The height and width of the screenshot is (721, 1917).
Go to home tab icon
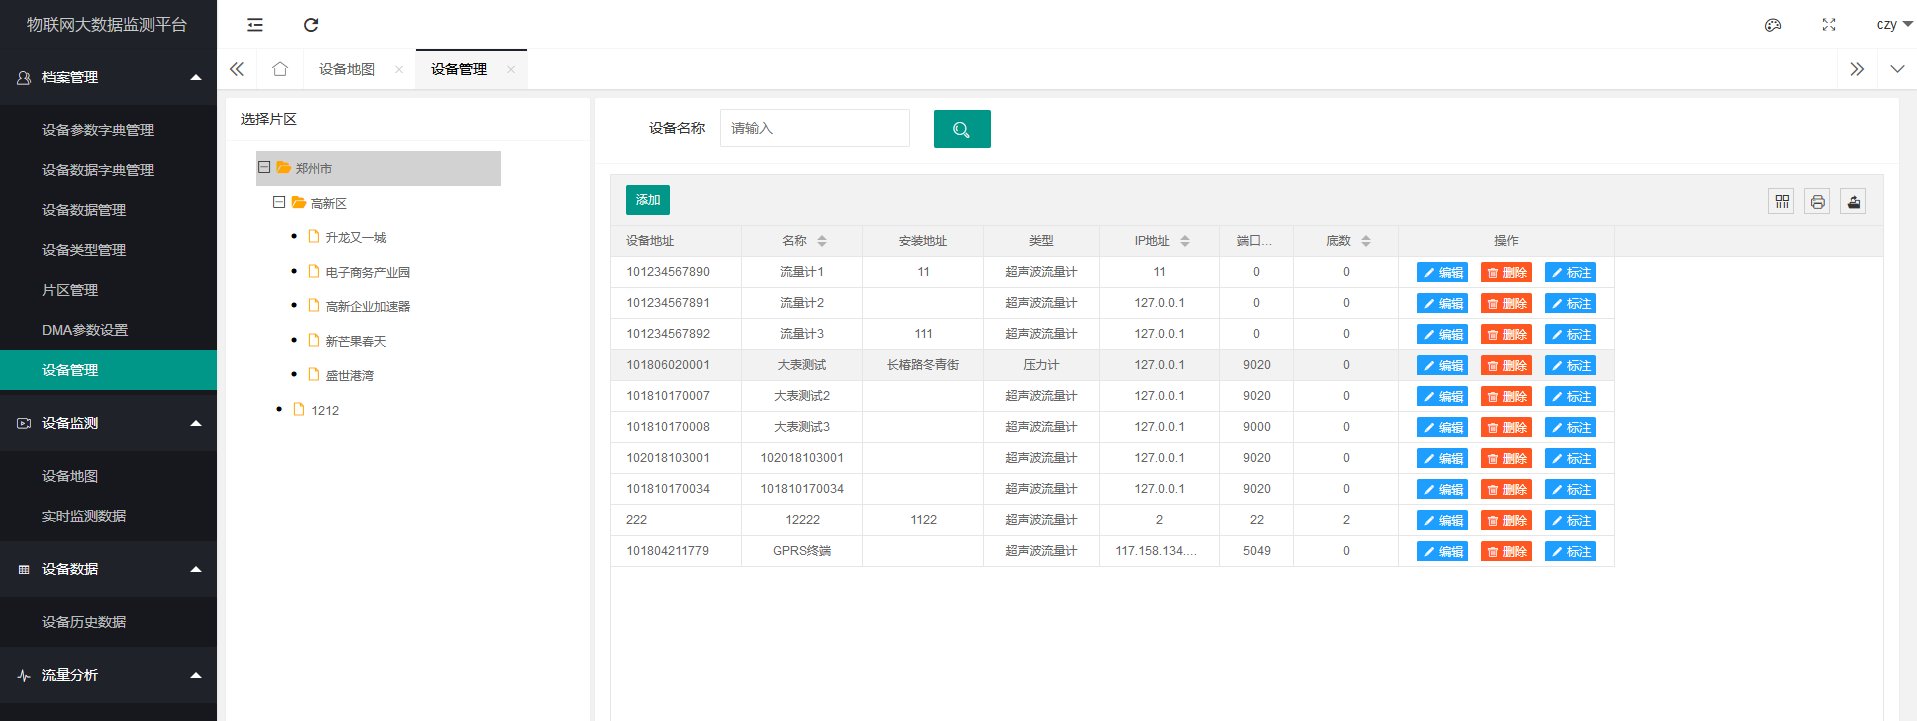click(280, 69)
